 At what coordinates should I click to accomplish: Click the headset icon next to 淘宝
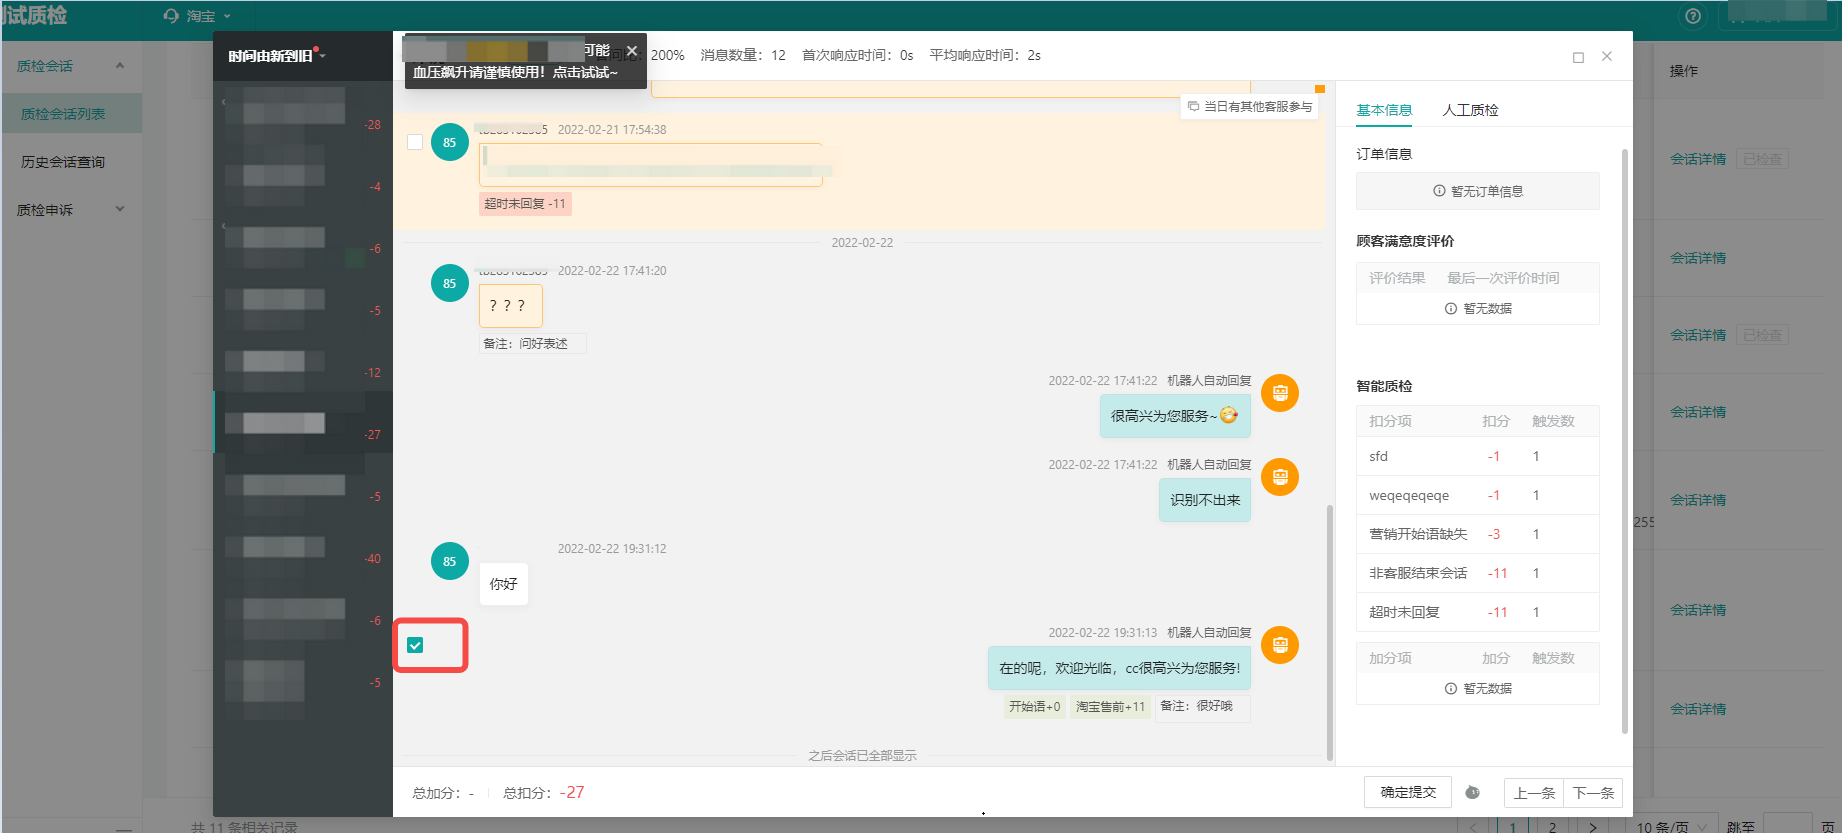pos(171,16)
